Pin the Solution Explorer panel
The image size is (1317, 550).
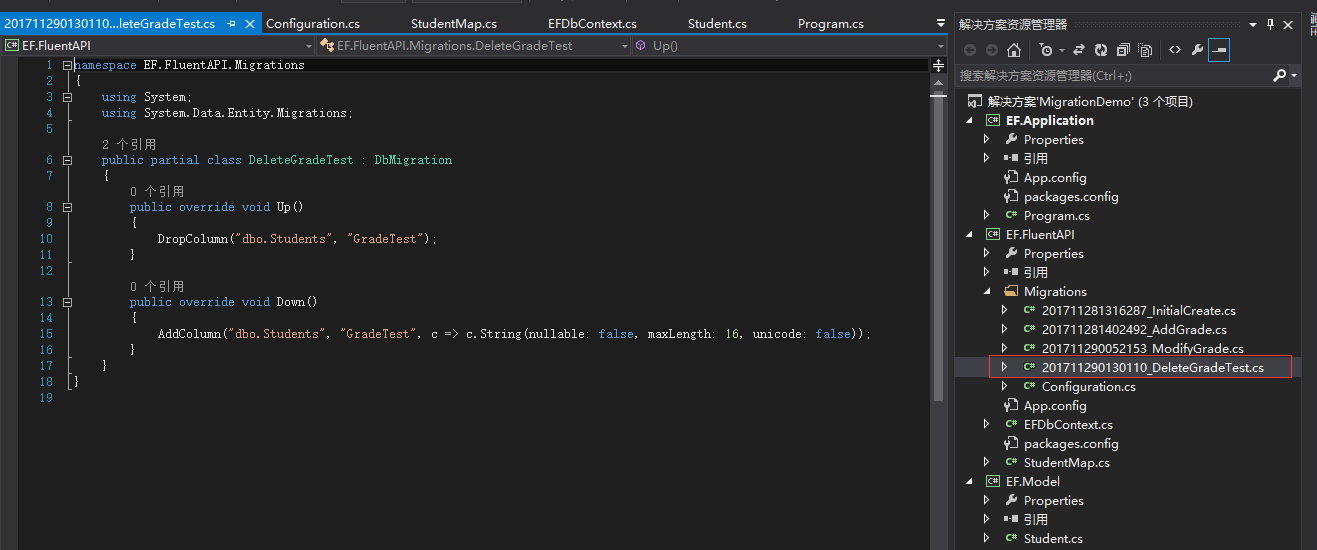tap(1271, 24)
